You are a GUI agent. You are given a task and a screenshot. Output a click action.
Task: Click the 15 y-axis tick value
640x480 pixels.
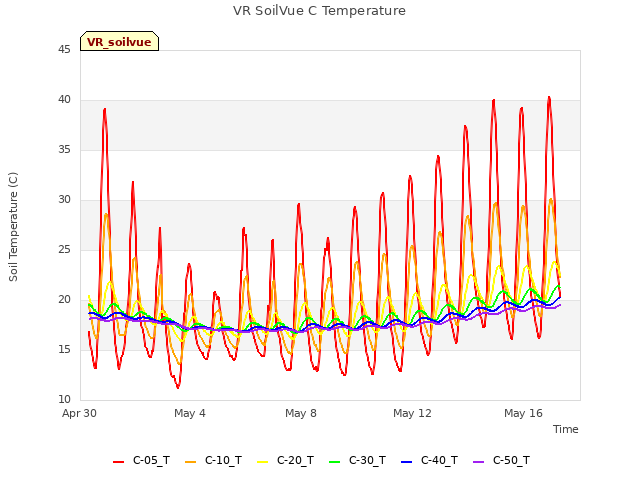[64, 349]
